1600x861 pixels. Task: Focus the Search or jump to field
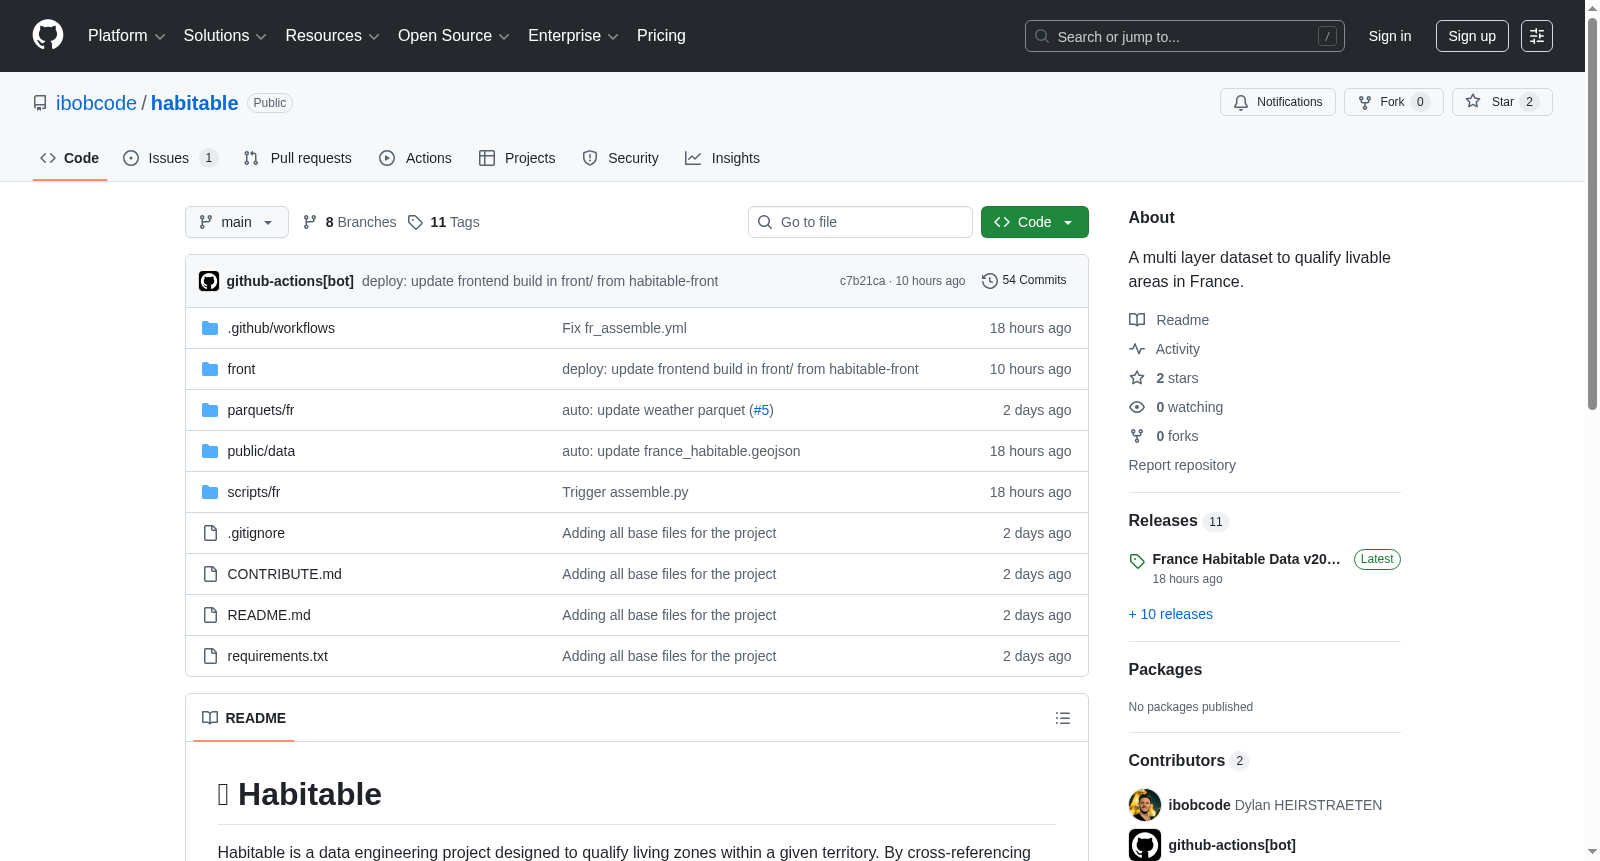1185,36
